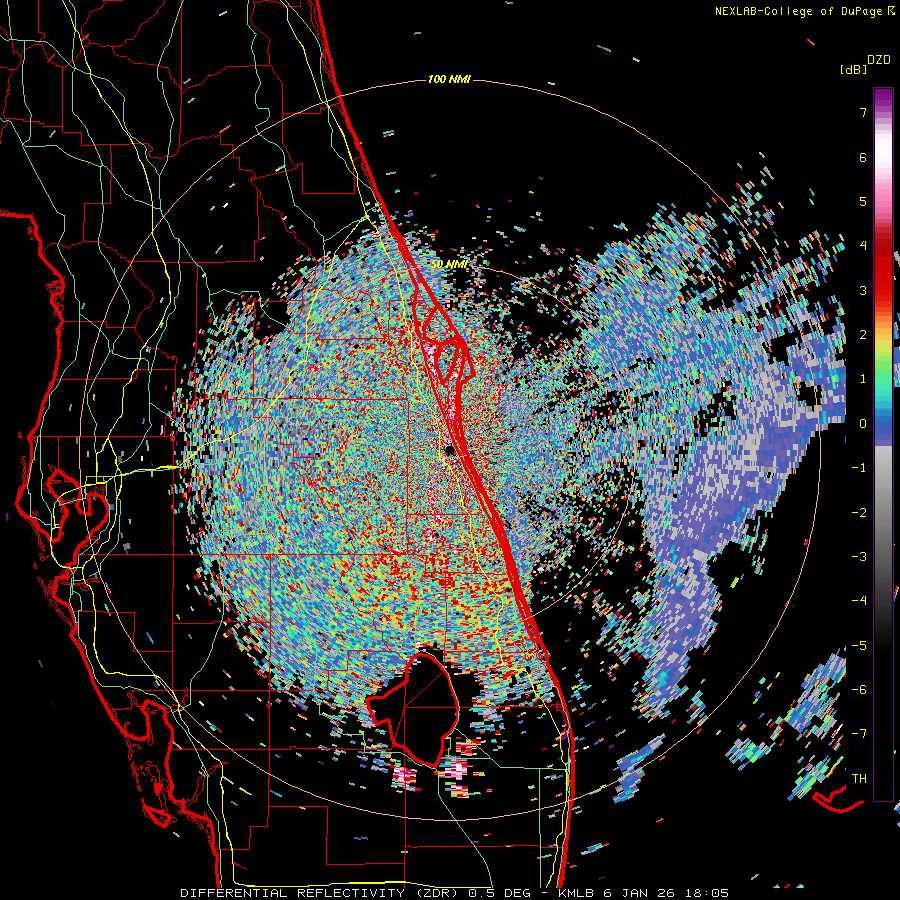This screenshot has width=900, height=900.
Task: Click the 2 value on color scale
Action: [863, 335]
